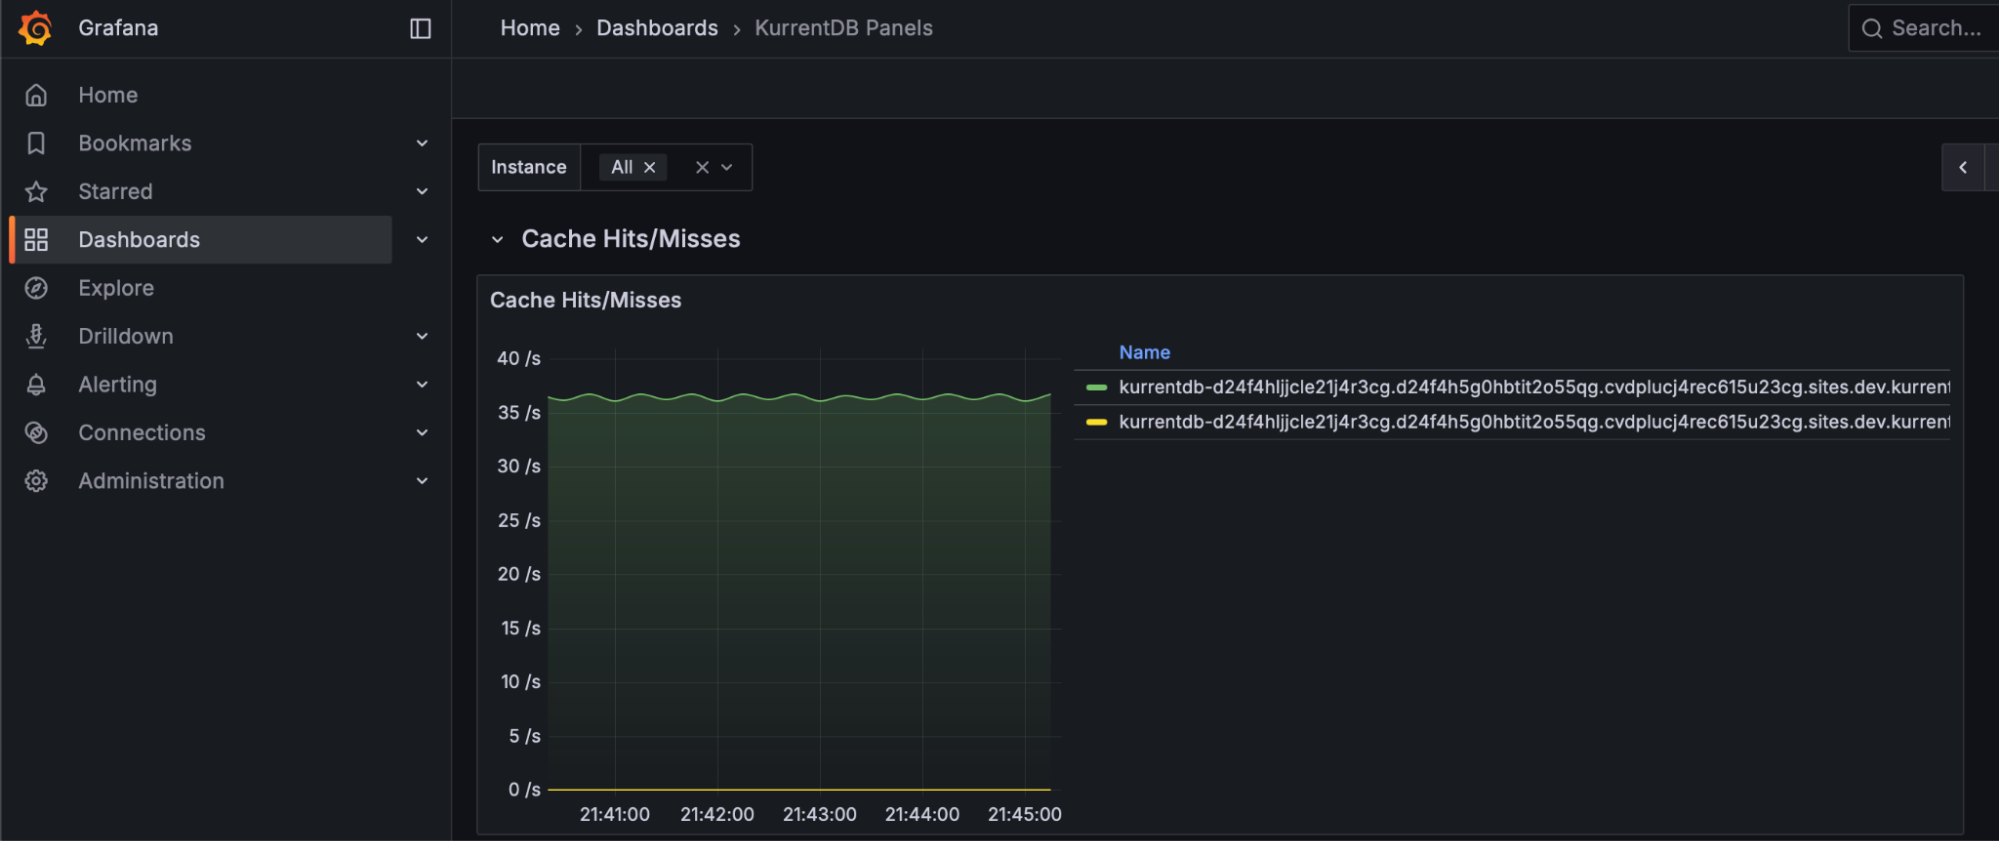Click the Administration gear icon
Viewport: 1999px width, 842px height.
[36, 481]
